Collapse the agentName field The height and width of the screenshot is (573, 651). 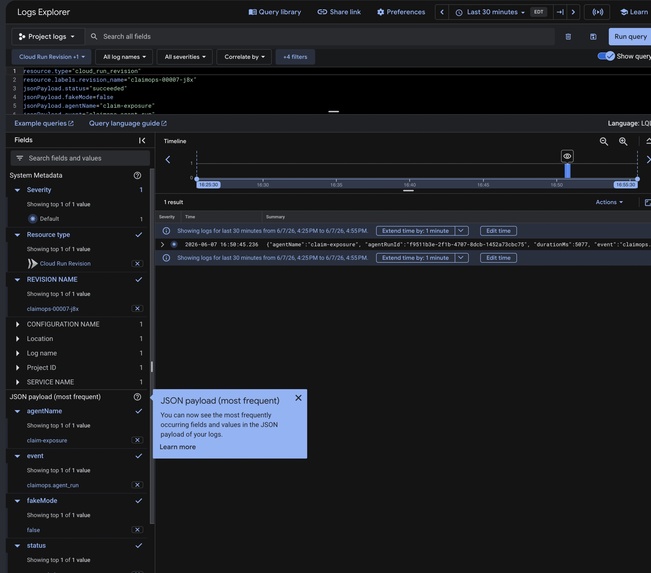pyautogui.click(x=17, y=411)
